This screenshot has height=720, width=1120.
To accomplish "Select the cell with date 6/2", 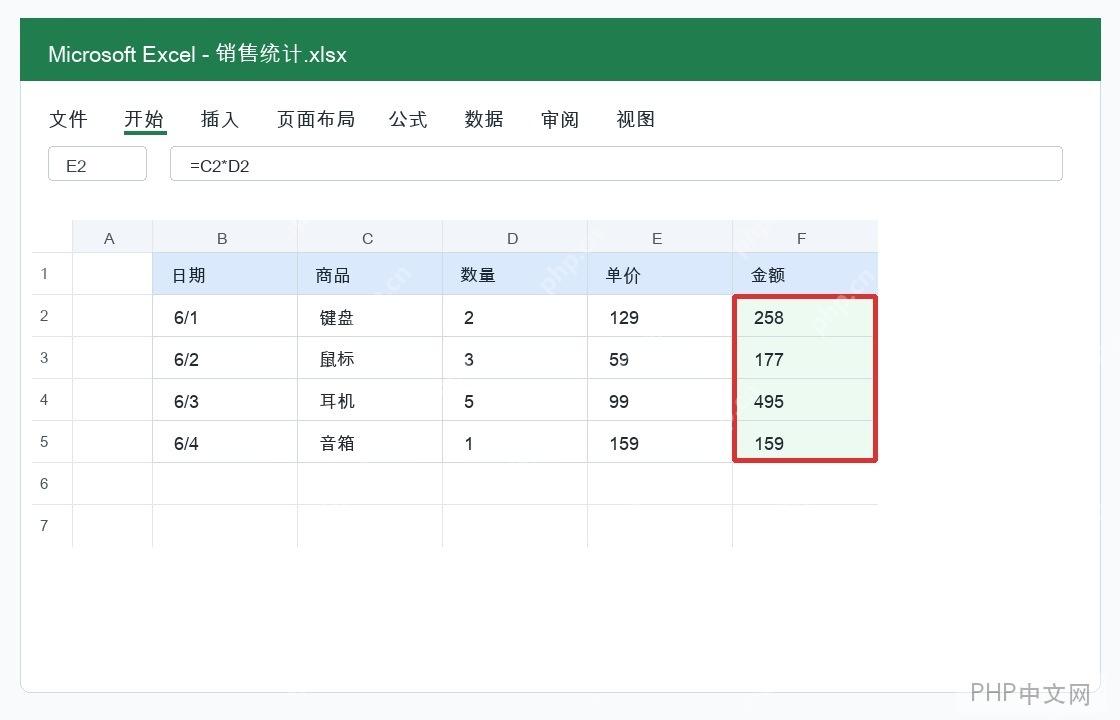I will [x=225, y=358].
